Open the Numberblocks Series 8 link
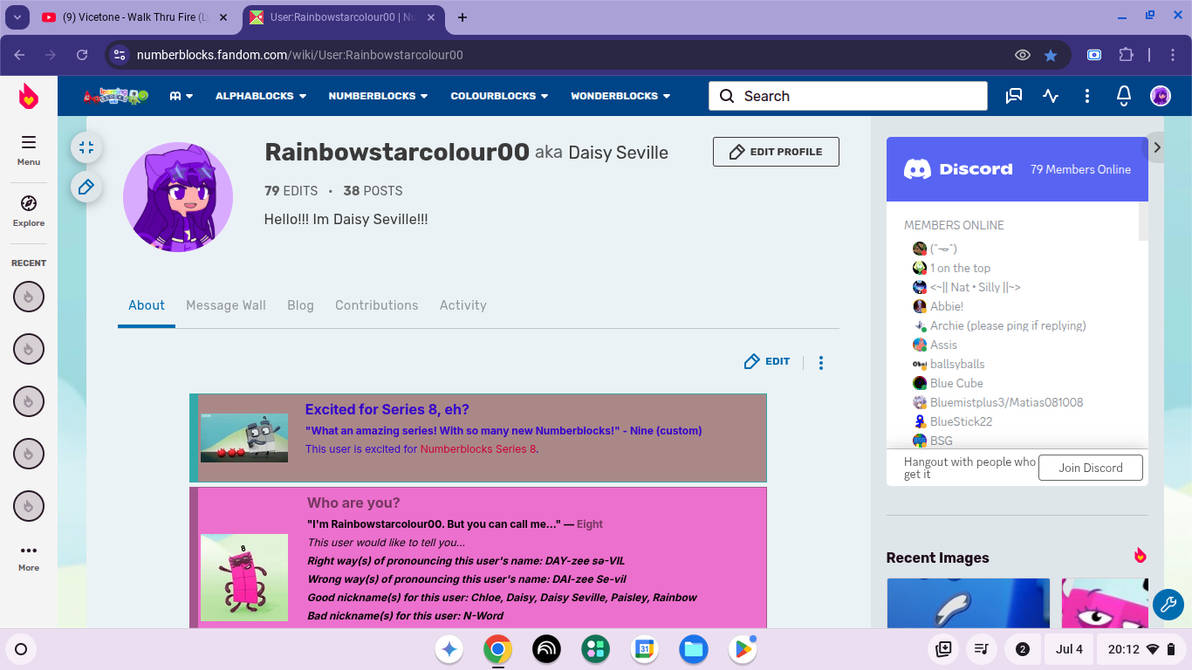 coord(478,449)
